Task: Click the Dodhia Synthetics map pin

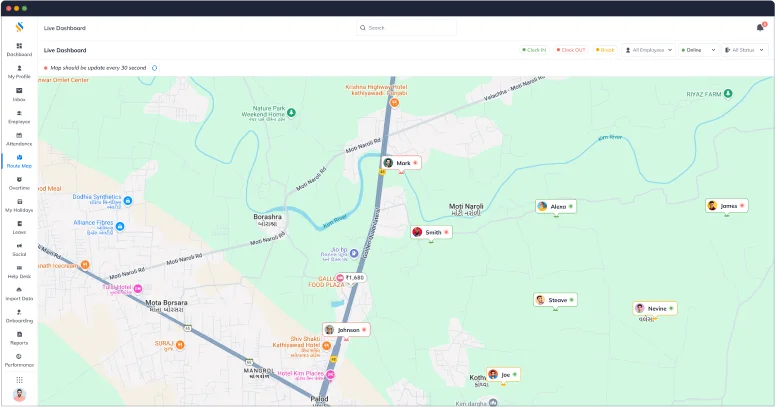Action: coord(128,200)
